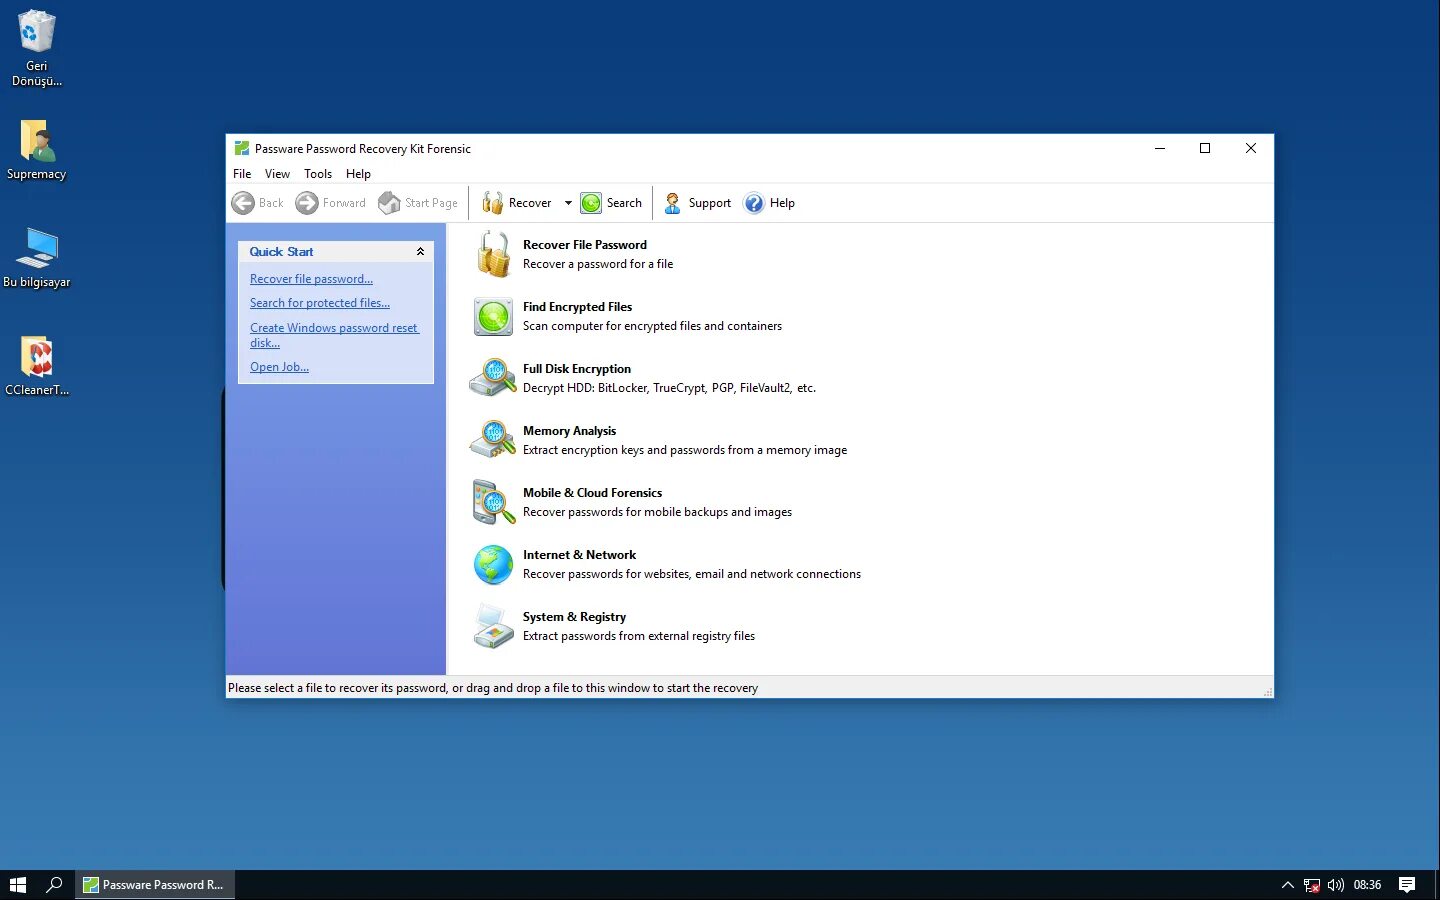Open the Tools menu
The image size is (1440, 900).
(x=318, y=174)
